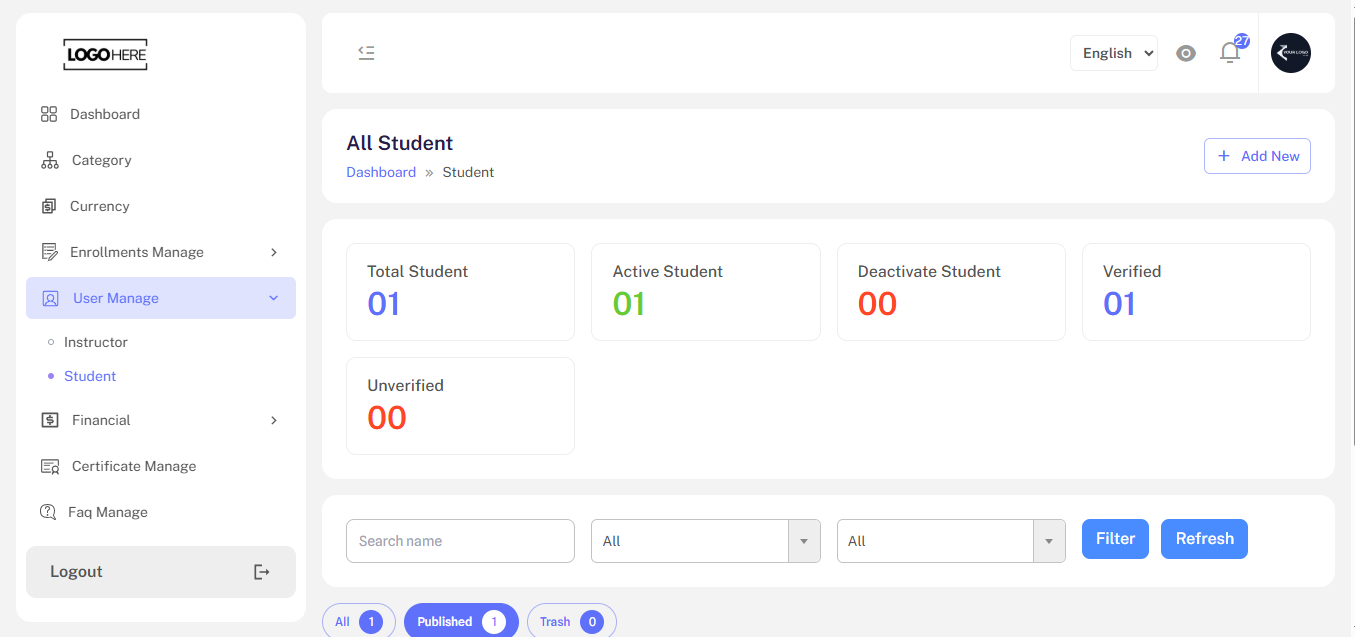Screen dimensions: 1355x637
Task: Expand the Financial menu chevron
Action: coord(274,420)
